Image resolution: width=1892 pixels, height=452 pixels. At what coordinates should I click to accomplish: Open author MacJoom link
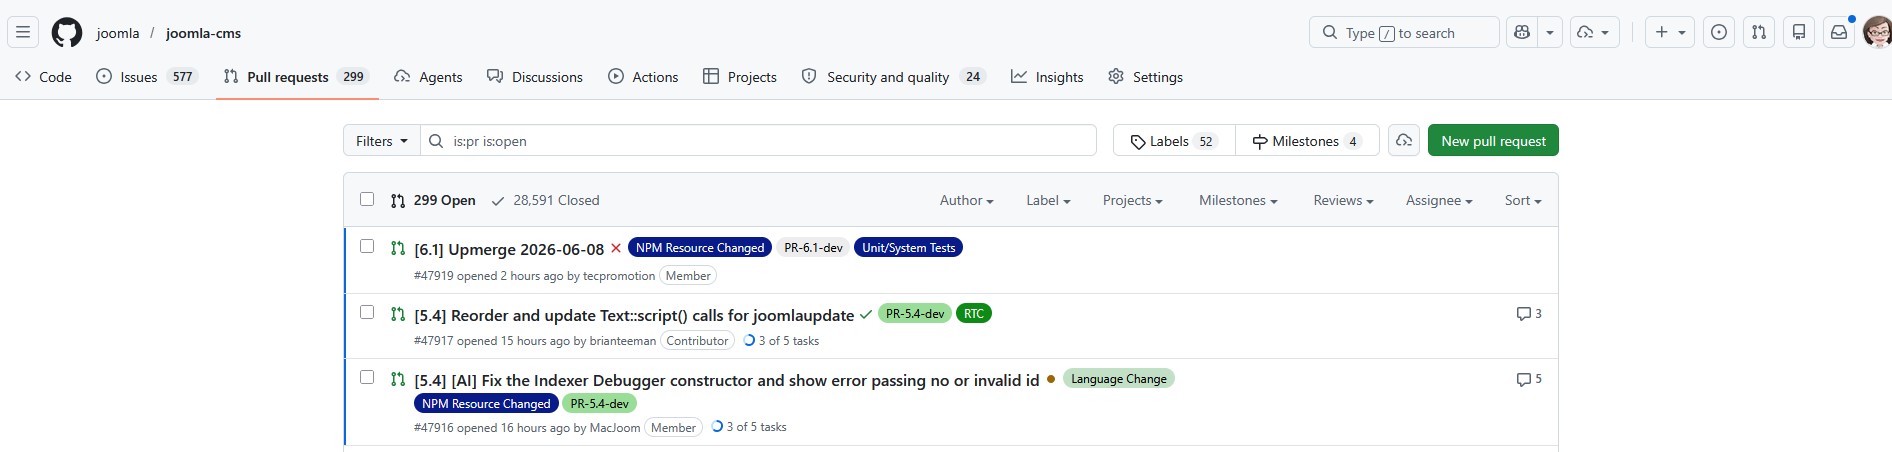pyautogui.click(x=615, y=428)
